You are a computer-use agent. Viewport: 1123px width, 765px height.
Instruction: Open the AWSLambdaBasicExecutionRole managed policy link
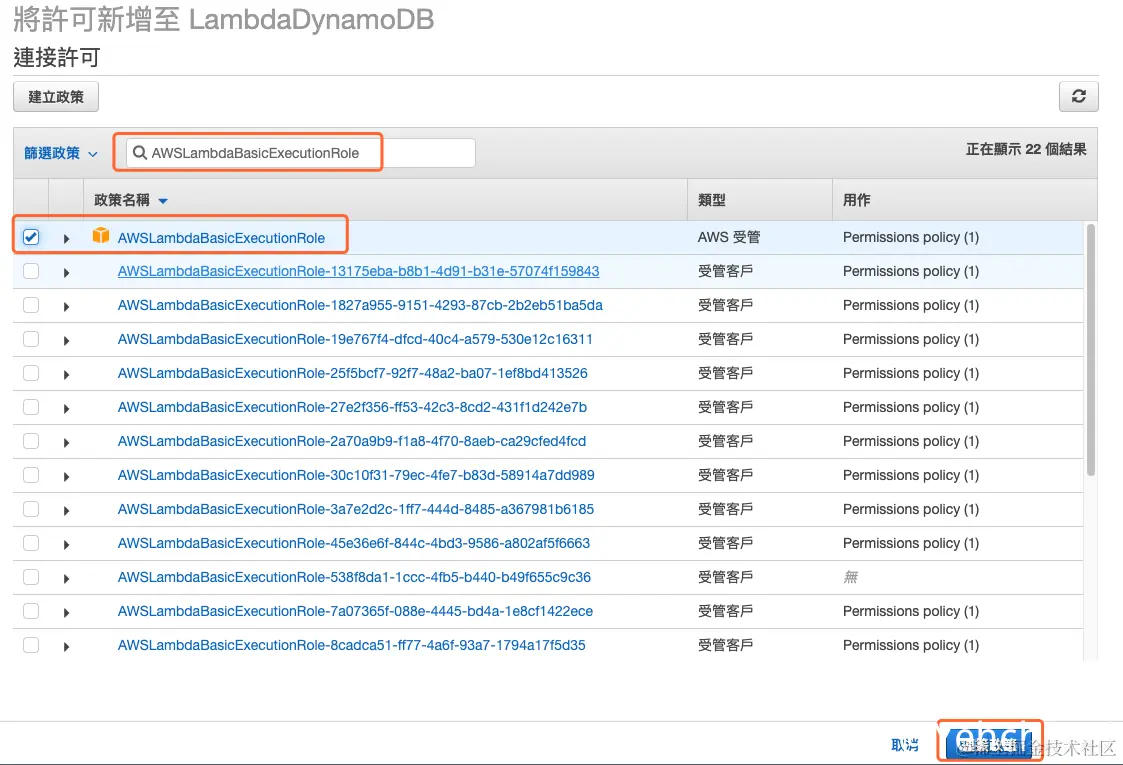pos(221,238)
